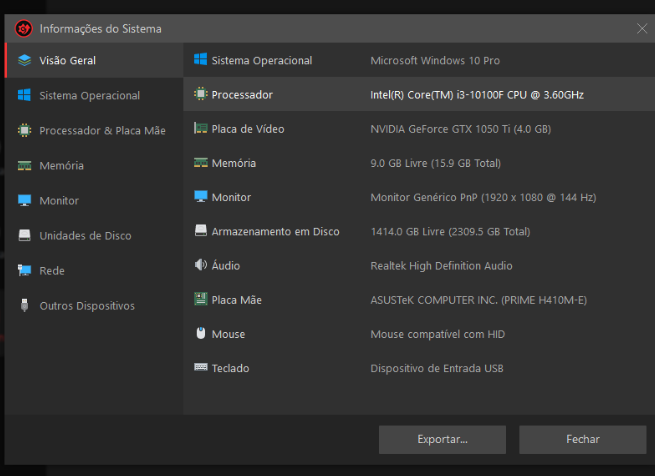Viewport: 655px width, 476px height.
Task: Click the disk icon for Armazenamento em Disco
Action: pyautogui.click(x=201, y=231)
